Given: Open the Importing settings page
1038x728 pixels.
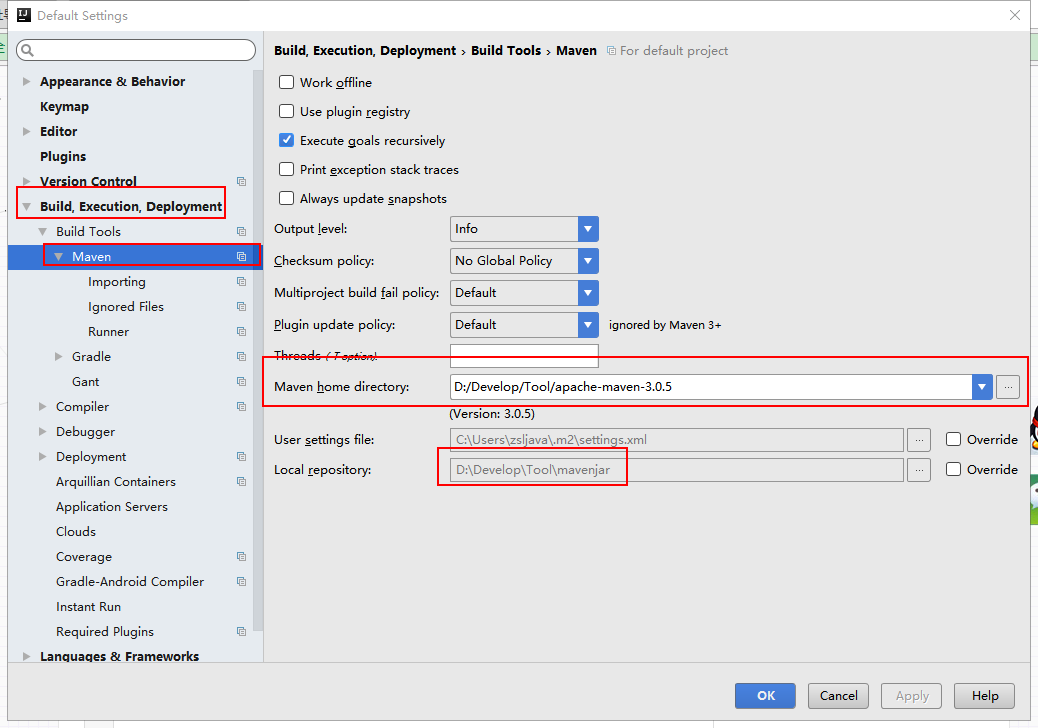Looking at the screenshot, I should tap(117, 282).
